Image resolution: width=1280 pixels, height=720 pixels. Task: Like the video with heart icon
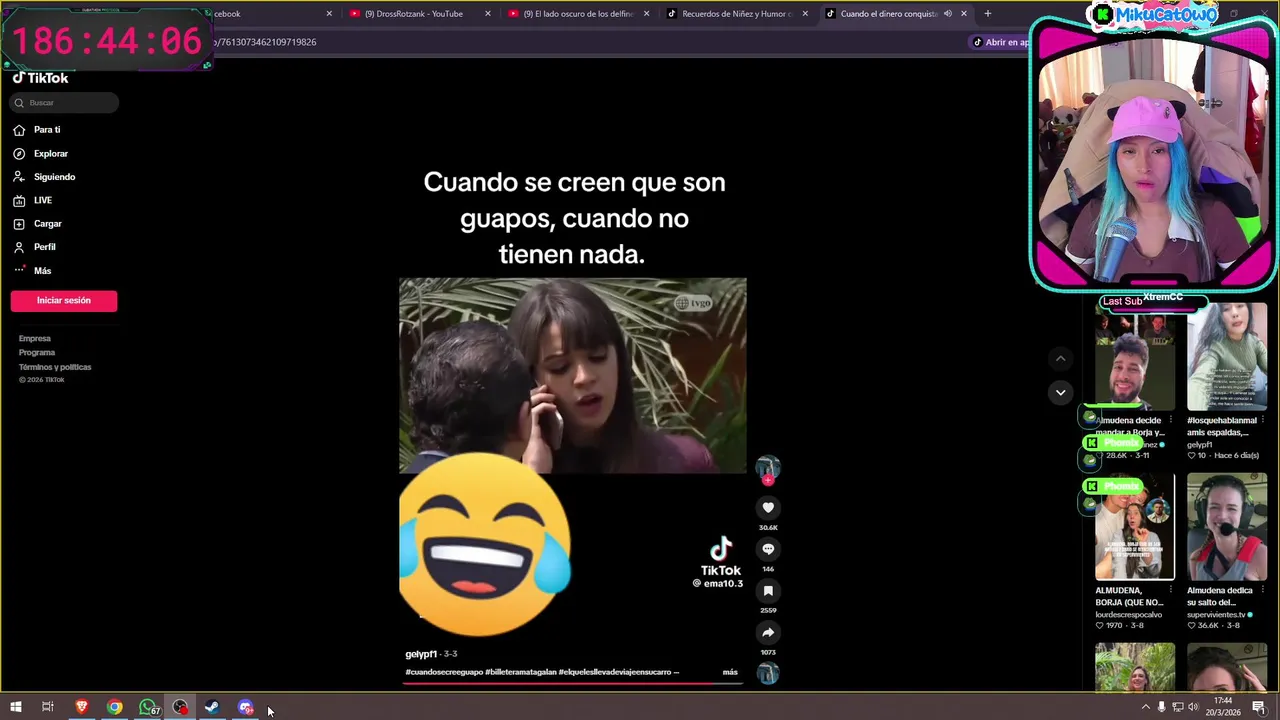tap(768, 508)
